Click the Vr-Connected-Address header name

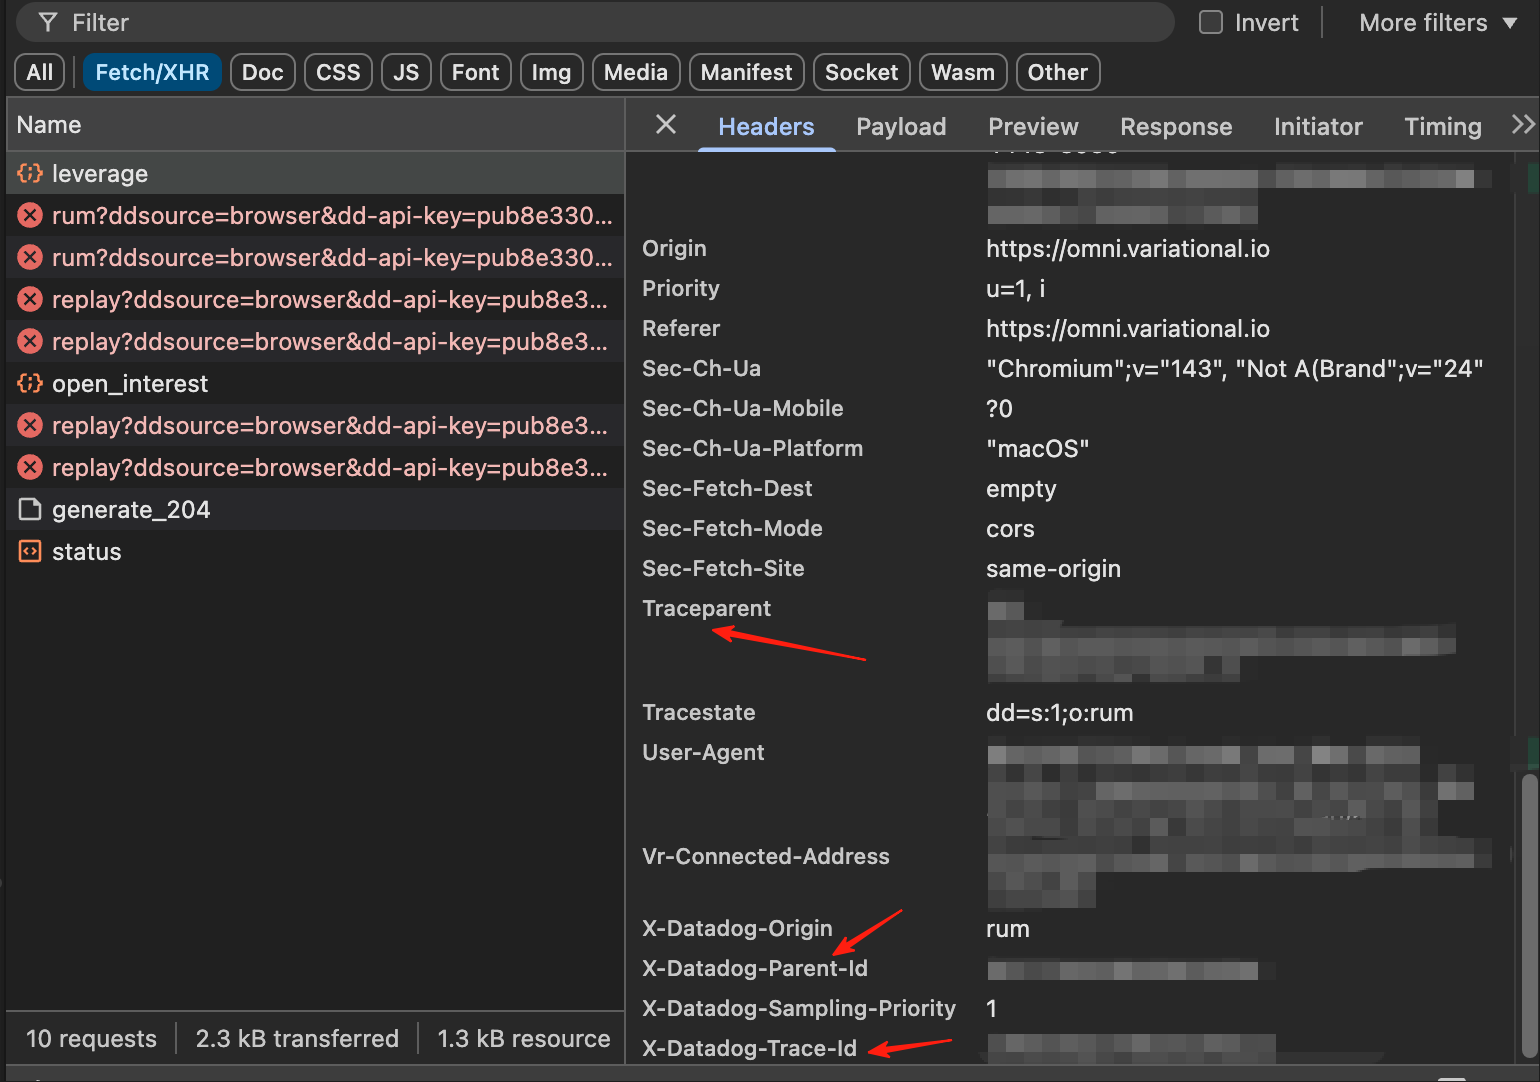click(766, 856)
